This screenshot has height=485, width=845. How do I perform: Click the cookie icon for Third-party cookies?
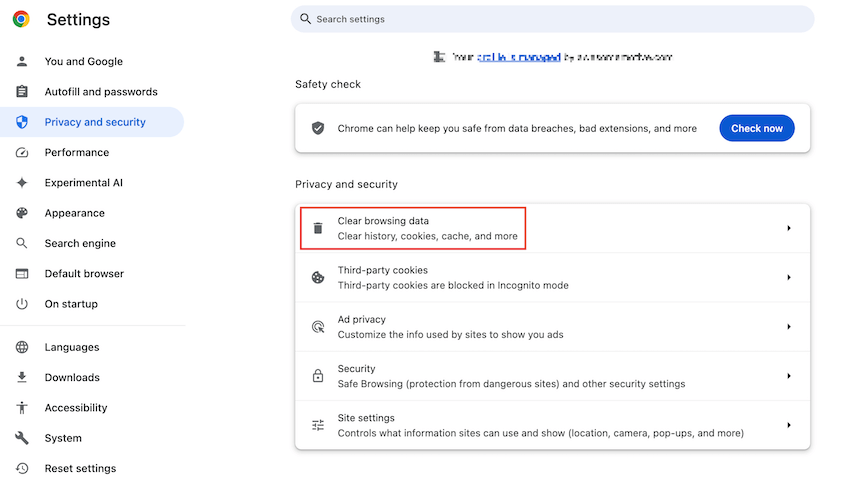click(x=318, y=278)
